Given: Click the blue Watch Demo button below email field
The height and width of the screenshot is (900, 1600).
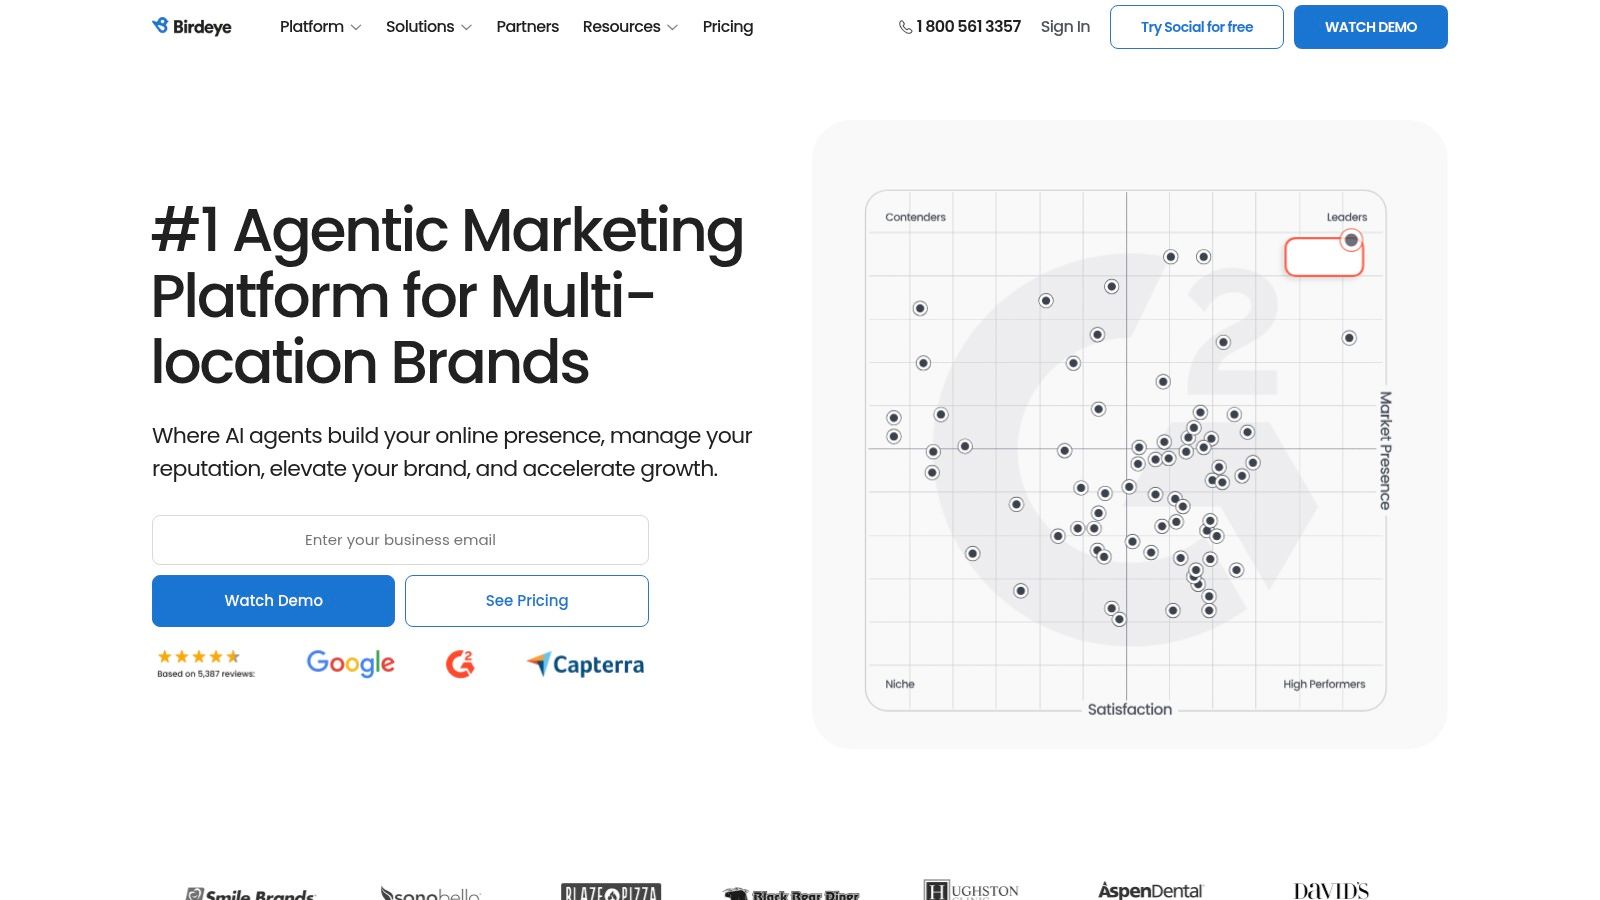Looking at the screenshot, I should pyautogui.click(x=273, y=601).
